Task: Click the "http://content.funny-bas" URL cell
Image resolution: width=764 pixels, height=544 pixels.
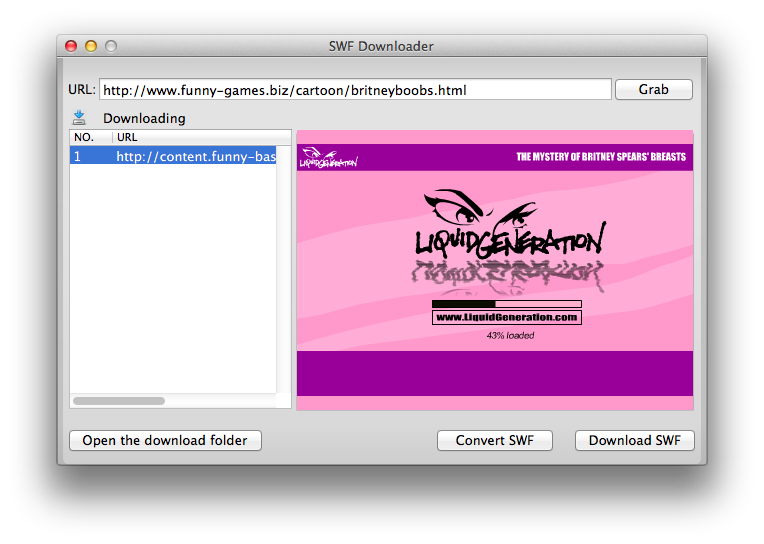Action: pos(196,156)
